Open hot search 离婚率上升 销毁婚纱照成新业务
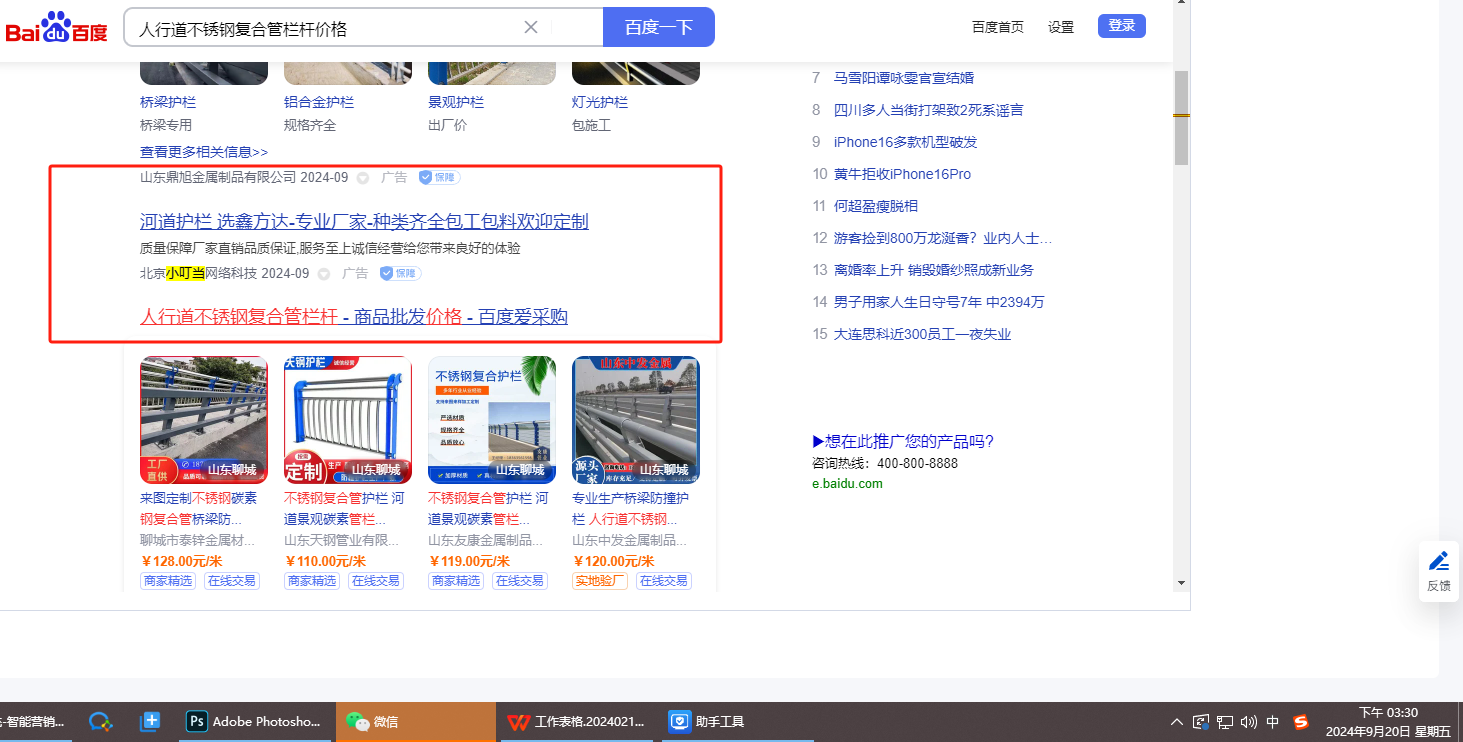Viewport: 1463px width, 742px height. (934, 270)
